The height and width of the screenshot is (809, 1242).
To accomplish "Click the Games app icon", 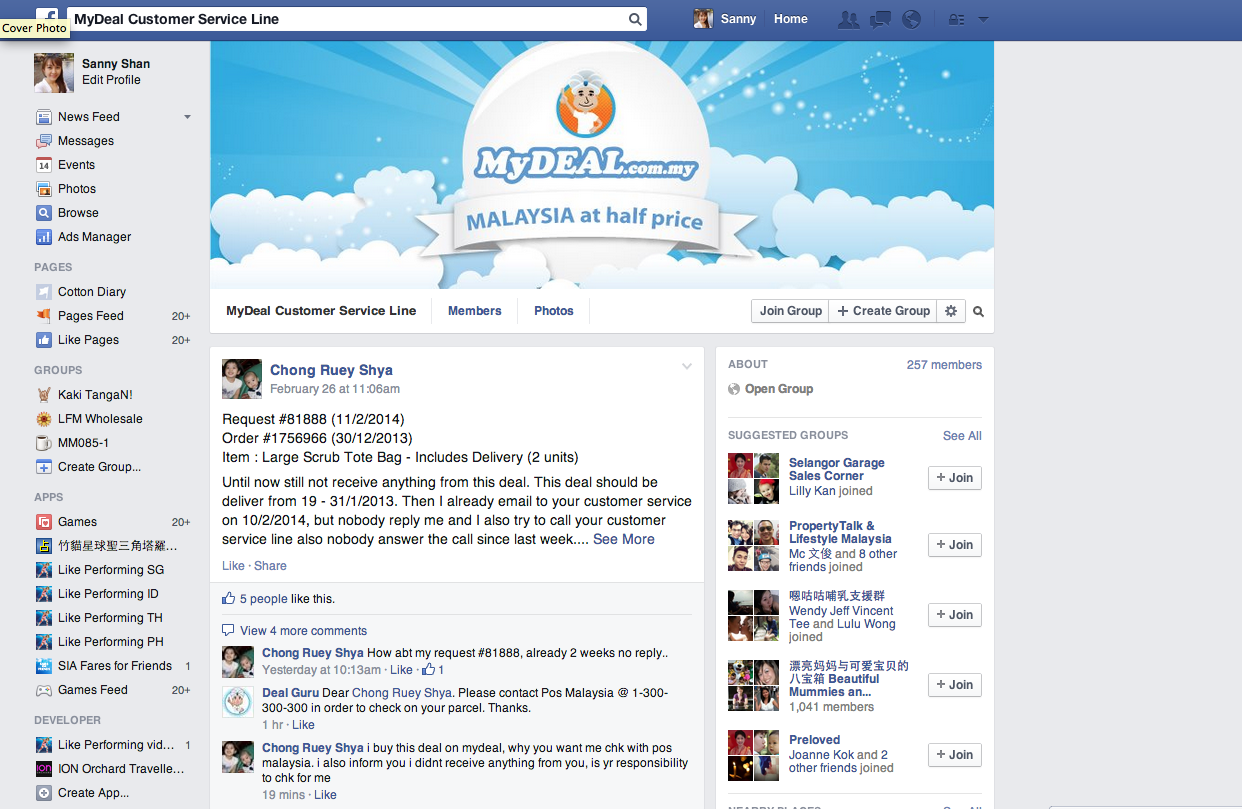I will pos(44,522).
